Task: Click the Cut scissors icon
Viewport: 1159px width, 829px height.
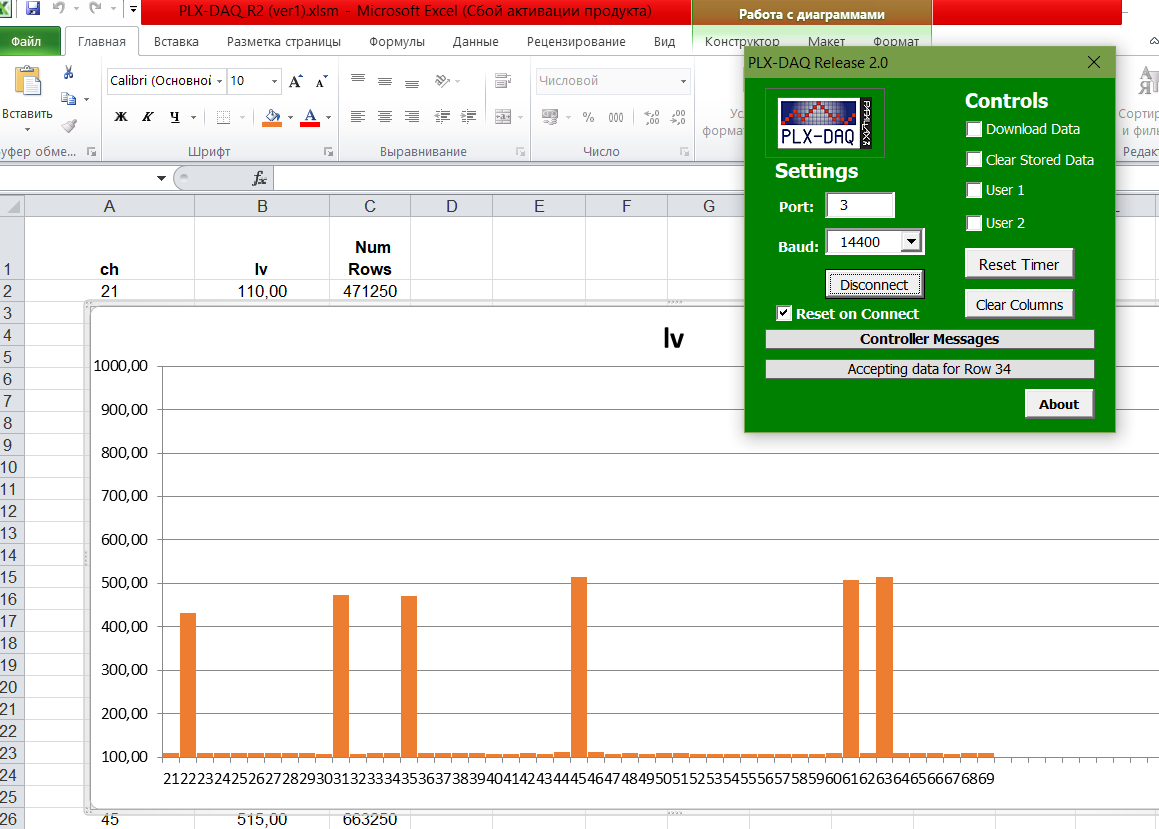Action: [68, 72]
